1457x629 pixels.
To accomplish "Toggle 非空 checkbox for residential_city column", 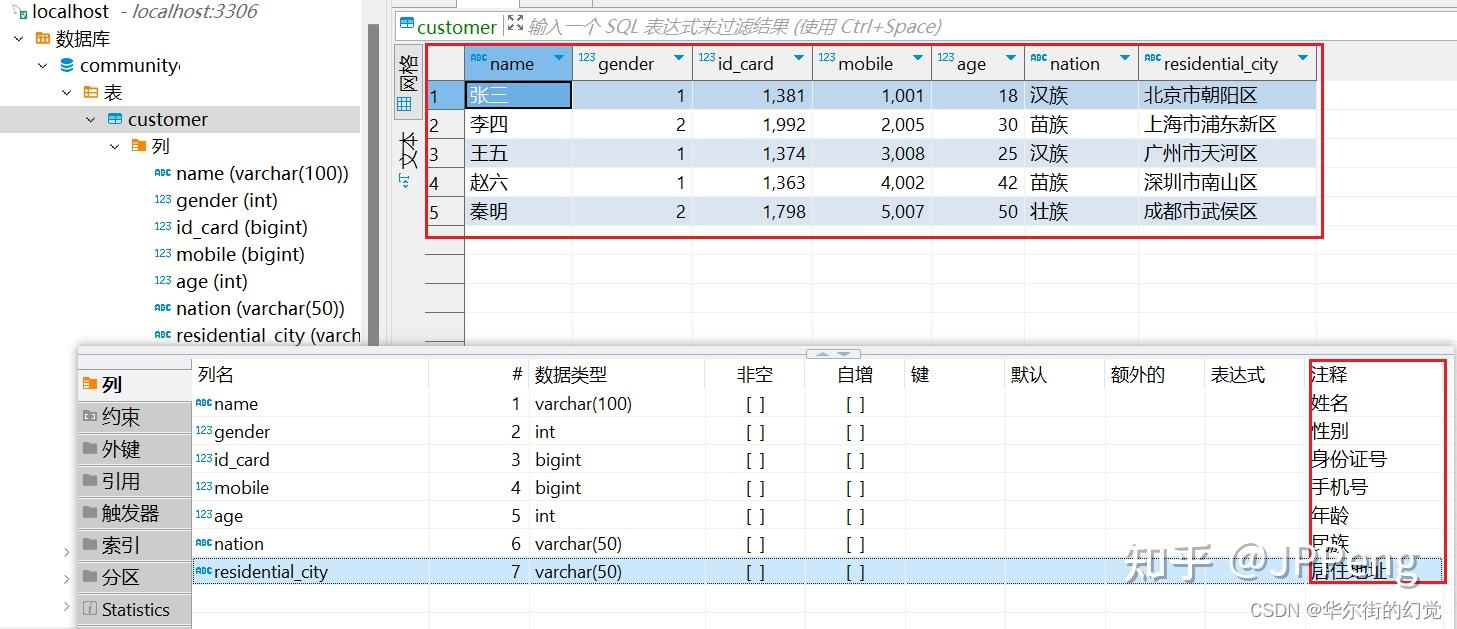I will (755, 572).
